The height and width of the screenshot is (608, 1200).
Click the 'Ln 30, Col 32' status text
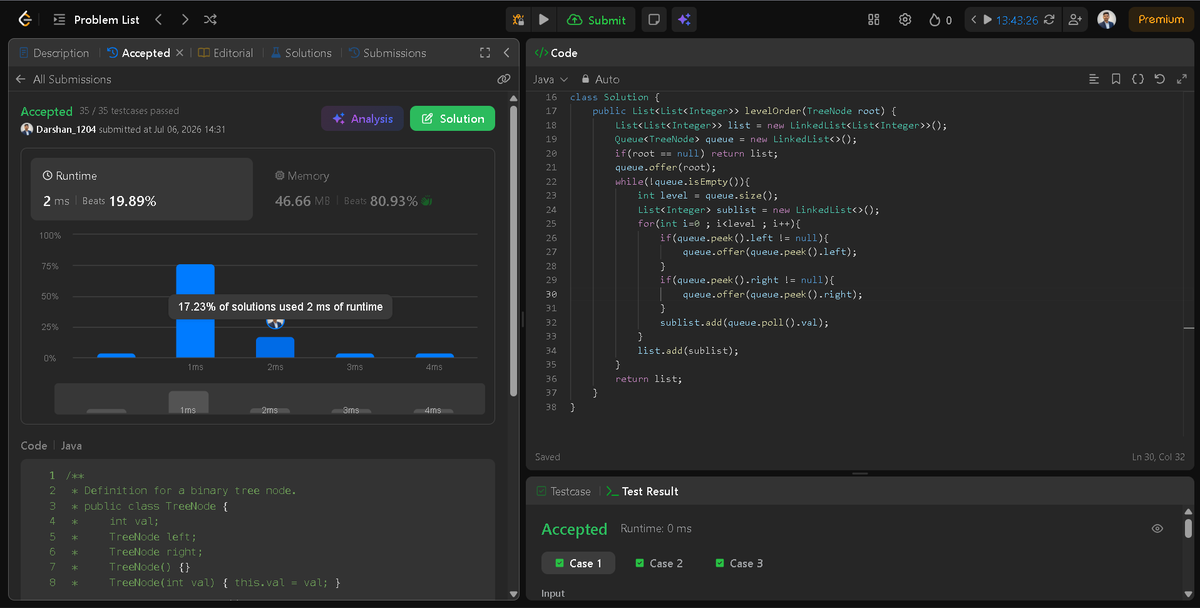click(1158, 457)
